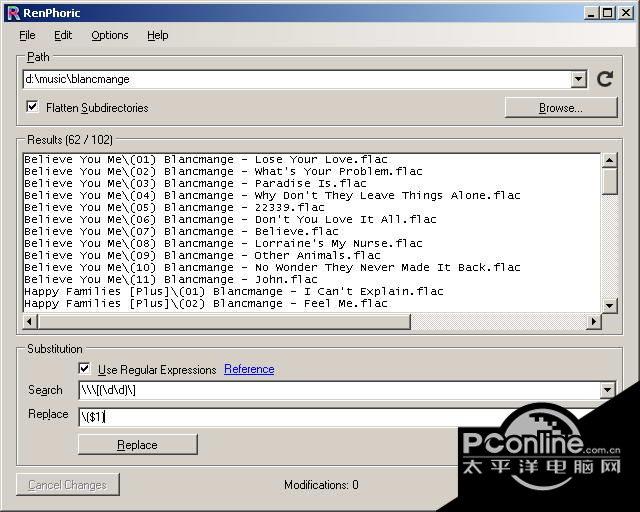Select Lorraine's My Nurse.flac row
The image size is (640, 512).
[x=312, y=243]
